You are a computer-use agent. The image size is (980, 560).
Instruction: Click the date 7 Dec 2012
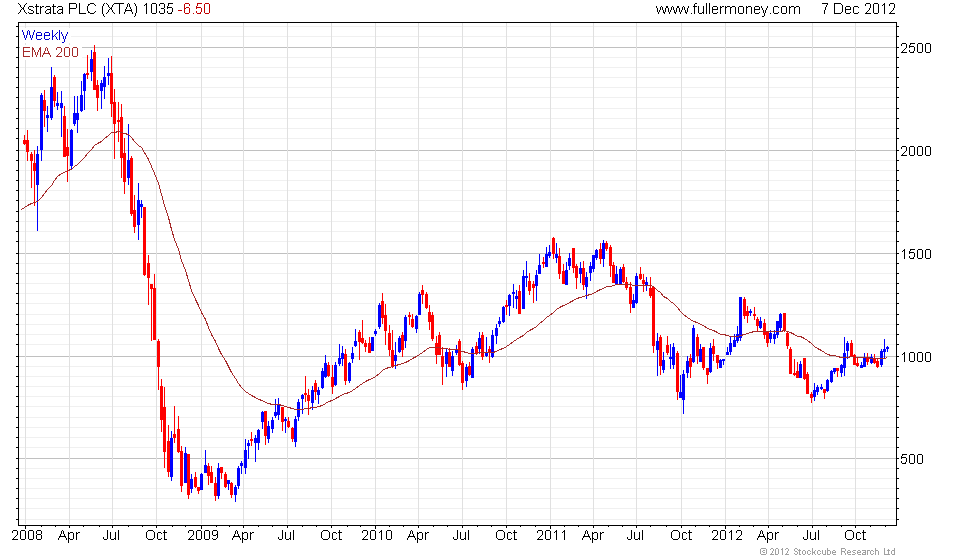[x=859, y=9]
